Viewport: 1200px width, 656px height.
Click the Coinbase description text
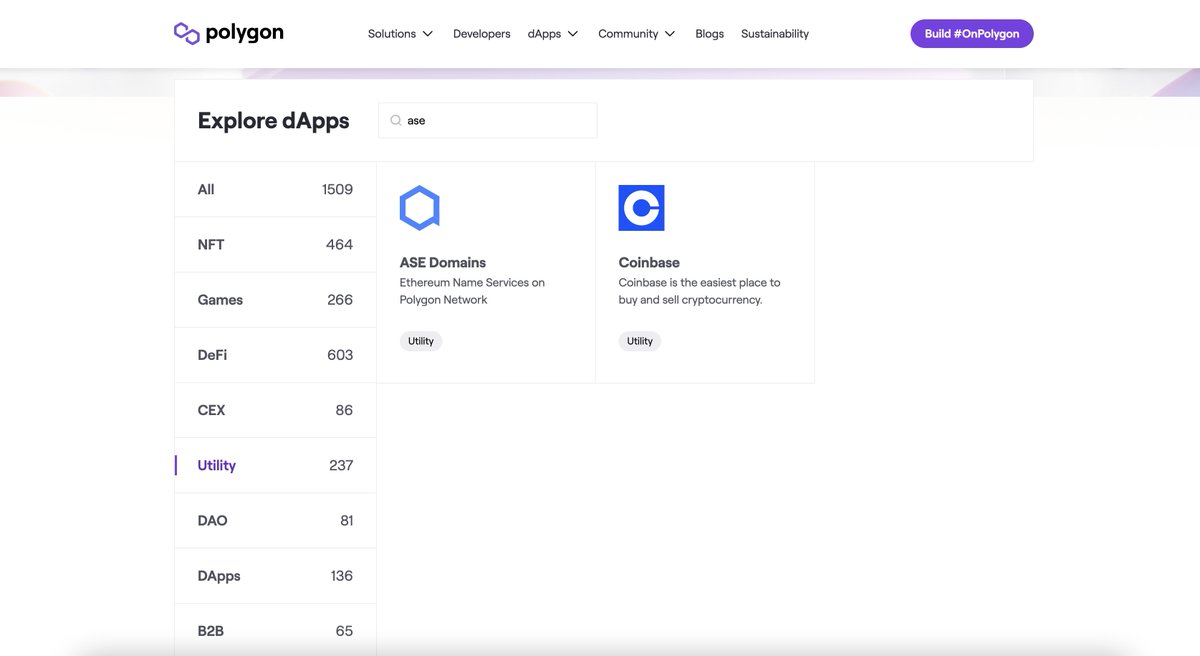tap(699, 291)
